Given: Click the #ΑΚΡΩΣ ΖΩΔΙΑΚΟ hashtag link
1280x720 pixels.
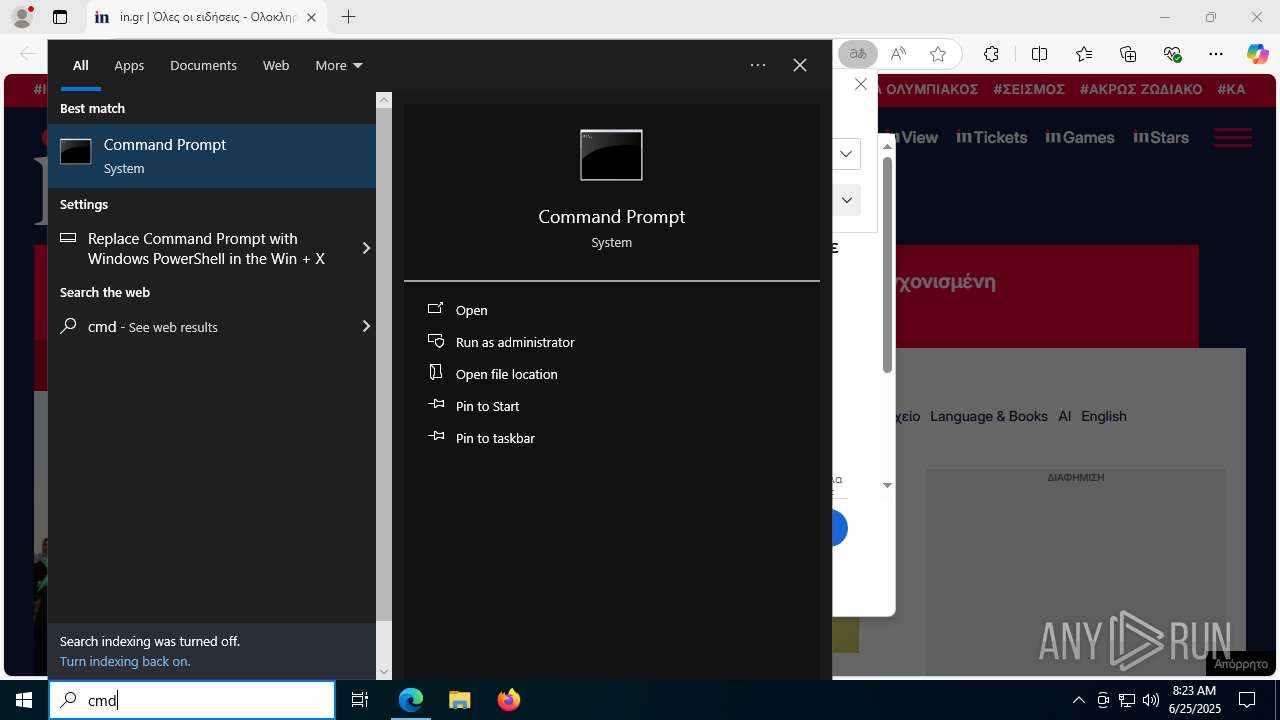Looking at the screenshot, I should tap(1141, 89).
